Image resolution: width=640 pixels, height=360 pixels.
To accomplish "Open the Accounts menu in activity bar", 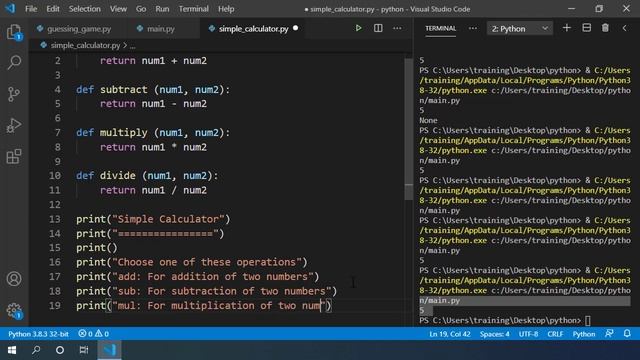I will pos(14,279).
